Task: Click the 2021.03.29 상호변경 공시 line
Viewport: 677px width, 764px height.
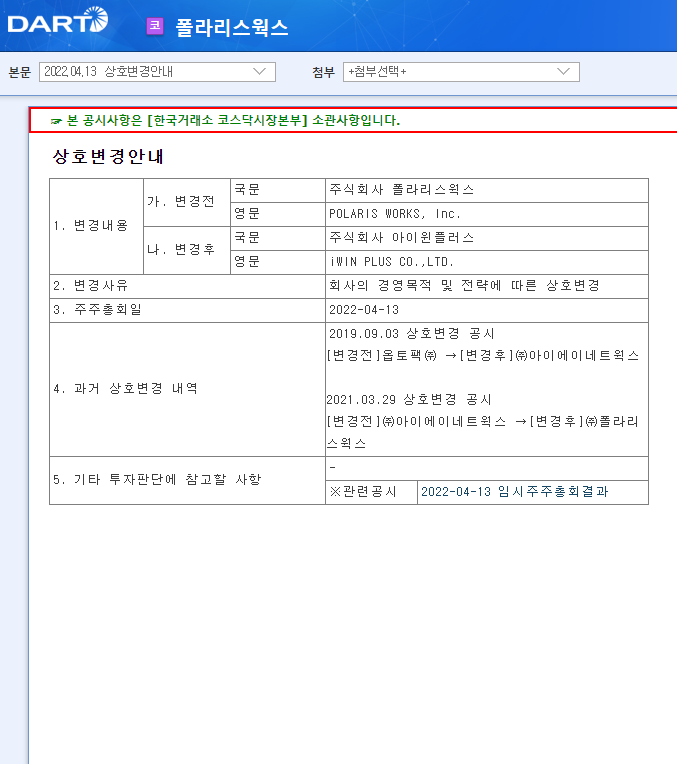Action: click(409, 400)
